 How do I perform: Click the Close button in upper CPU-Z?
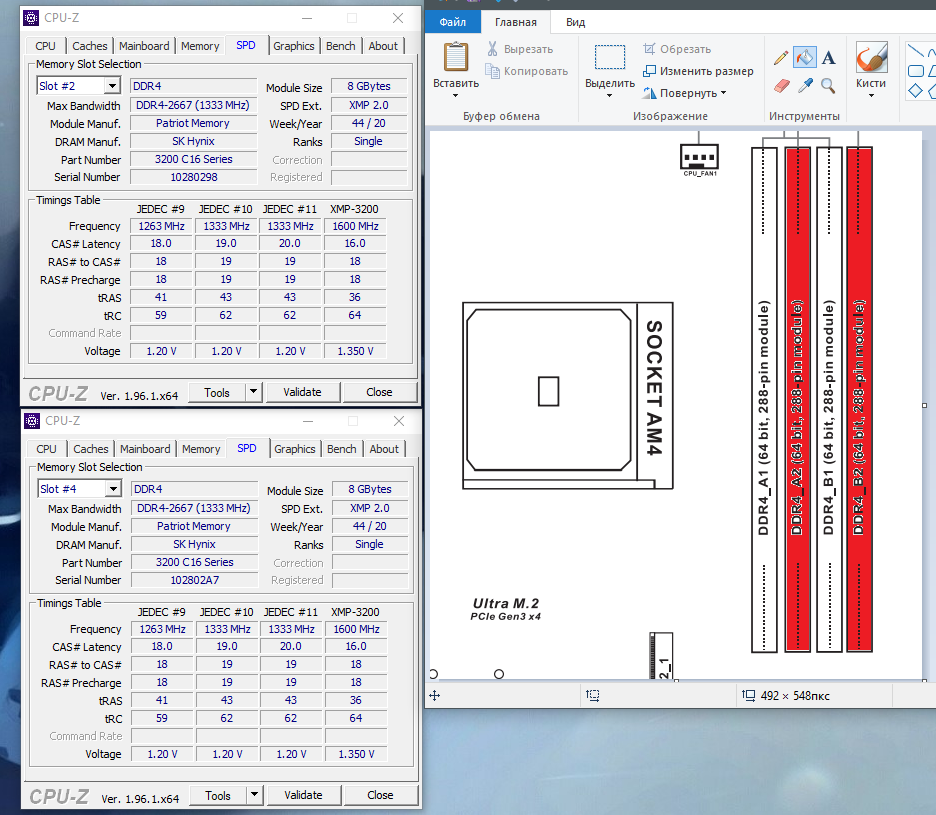tap(379, 392)
